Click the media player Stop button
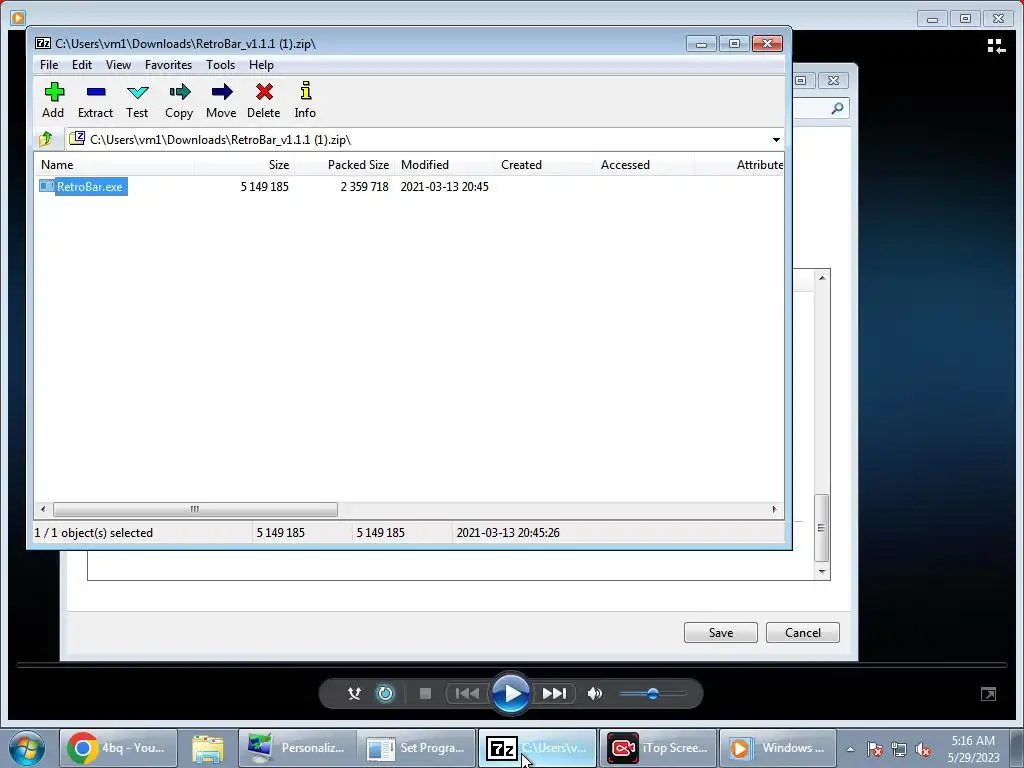This screenshot has height=768, width=1024. pos(425,694)
